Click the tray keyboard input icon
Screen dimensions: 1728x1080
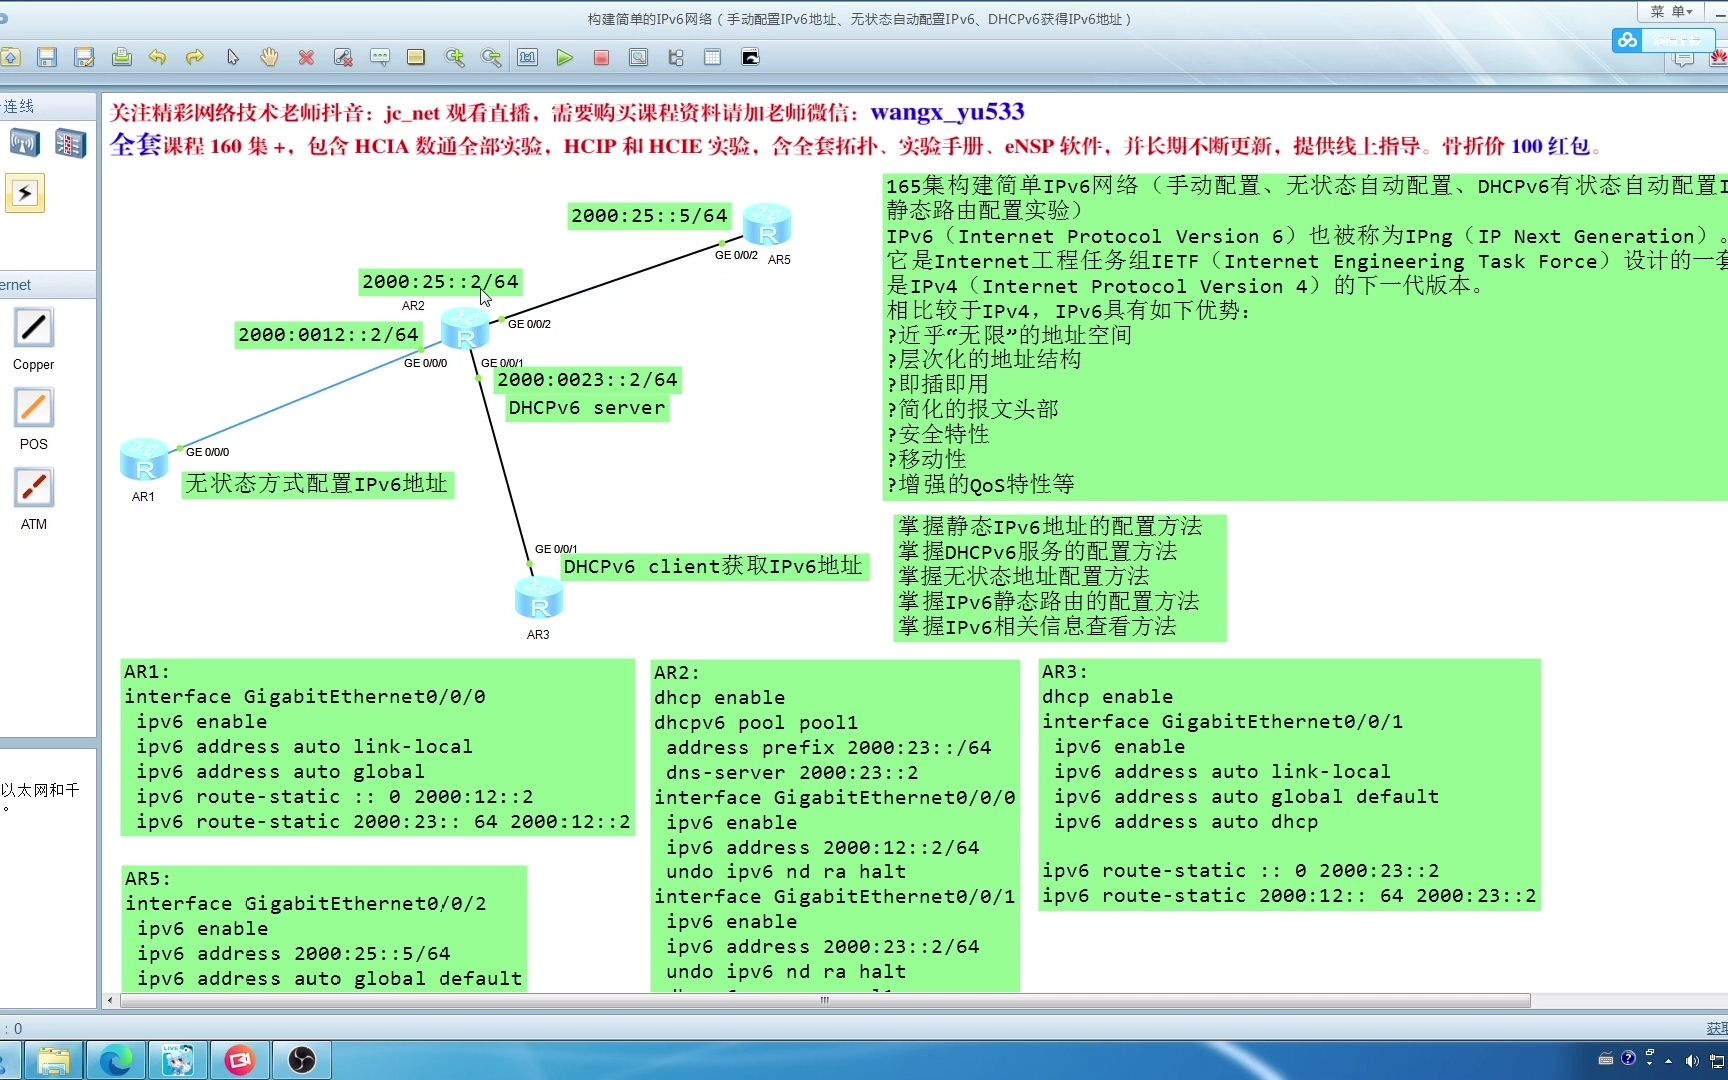click(x=1606, y=1058)
